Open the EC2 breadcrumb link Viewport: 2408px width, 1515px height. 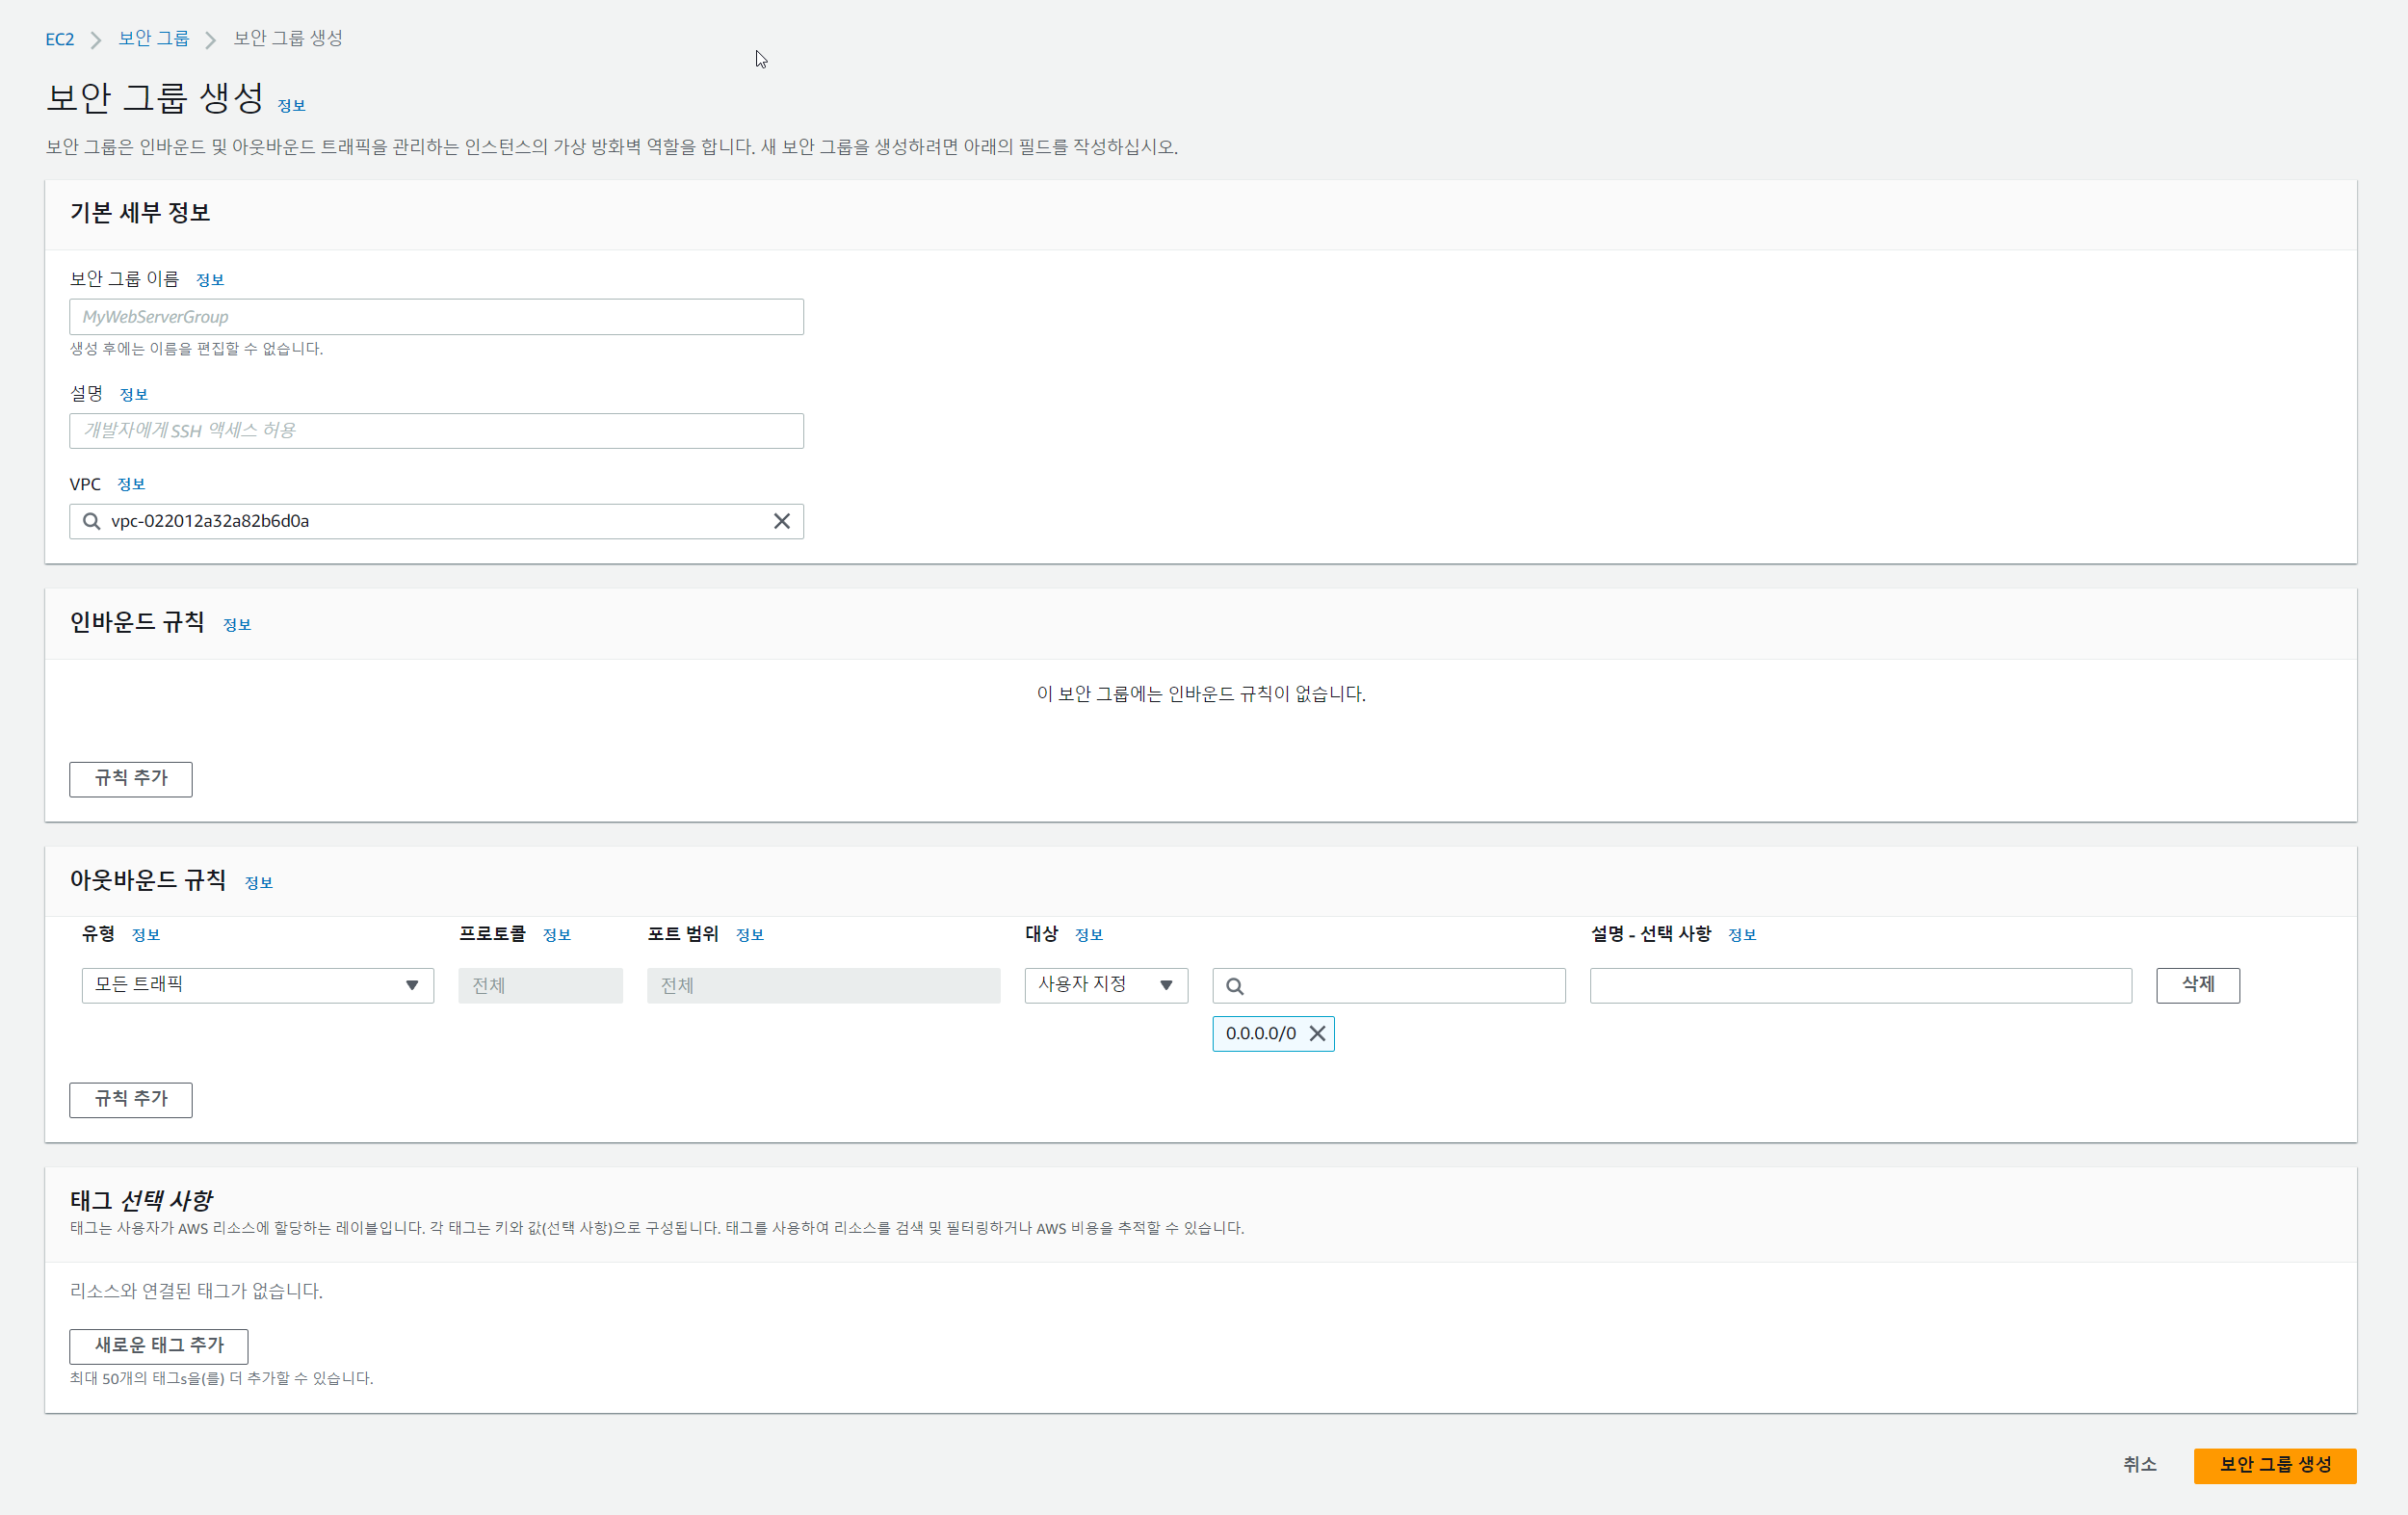tap(60, 39)
